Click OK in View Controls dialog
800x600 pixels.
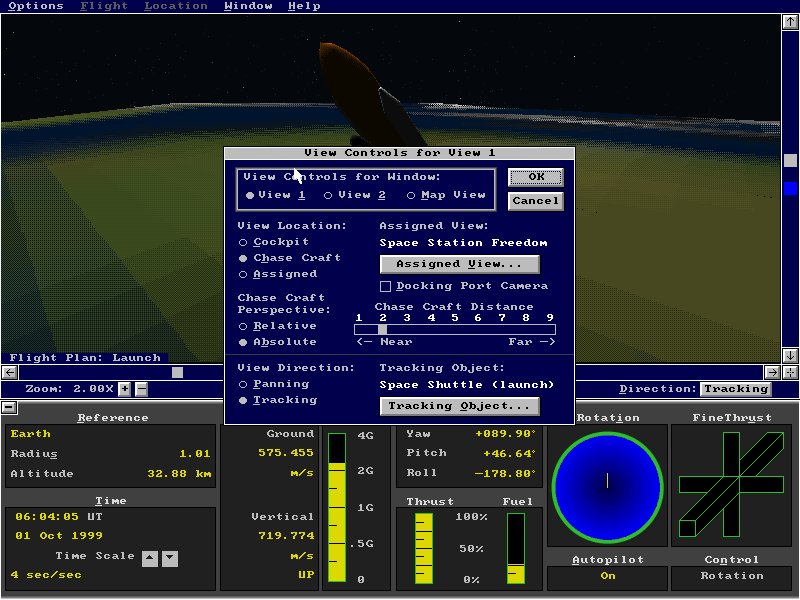point(536,177)
